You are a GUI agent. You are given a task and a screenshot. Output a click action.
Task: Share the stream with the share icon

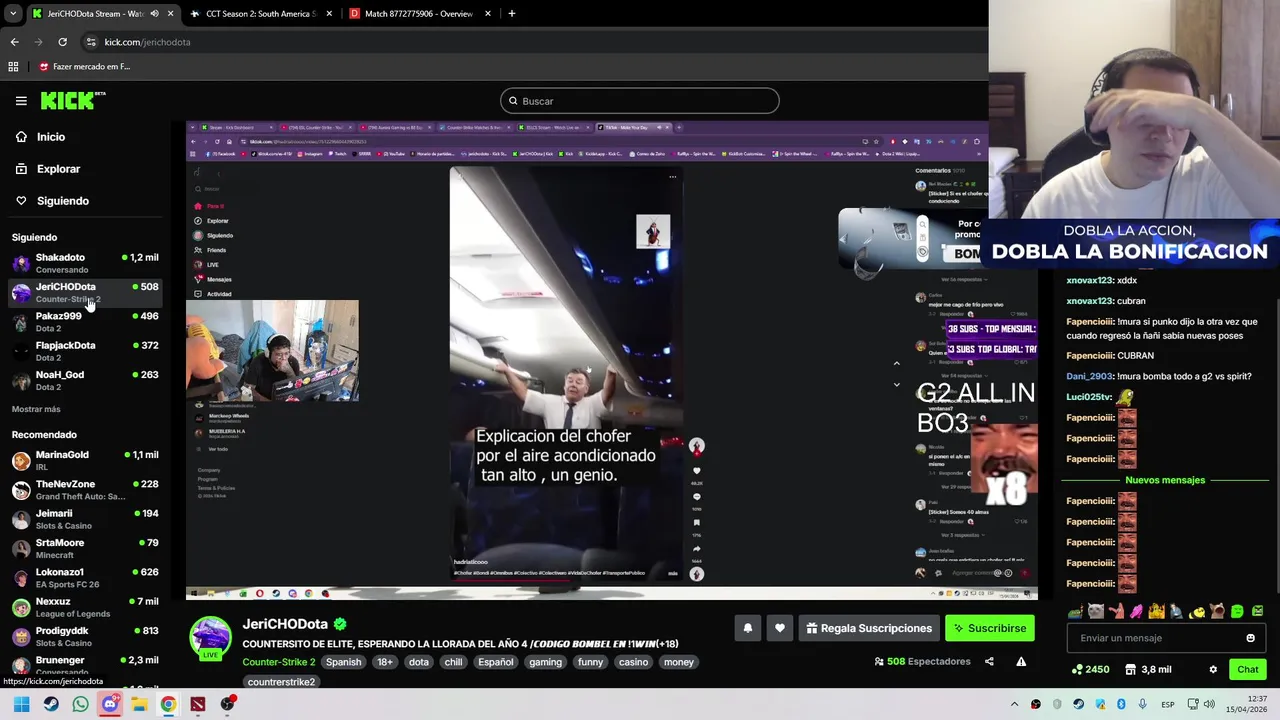click(989, 661)
